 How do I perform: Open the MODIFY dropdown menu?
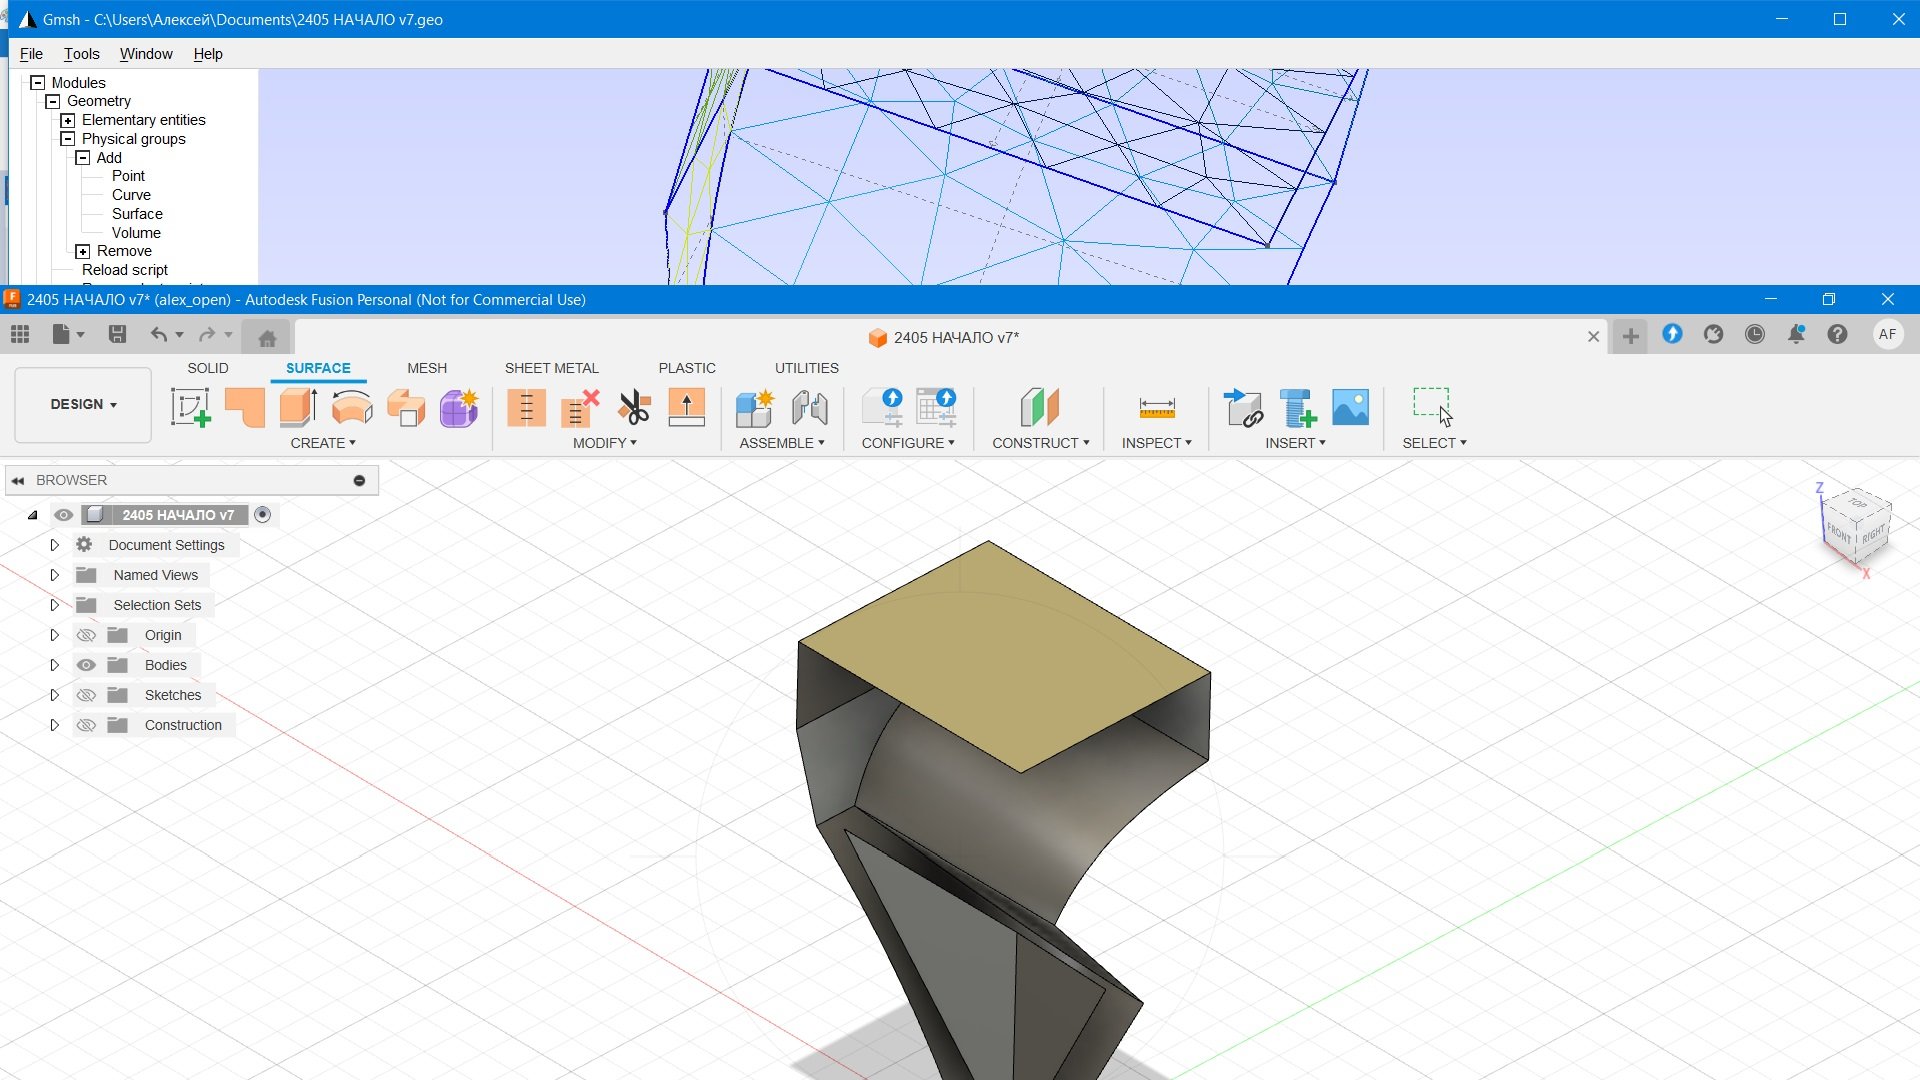pos(605,443)
